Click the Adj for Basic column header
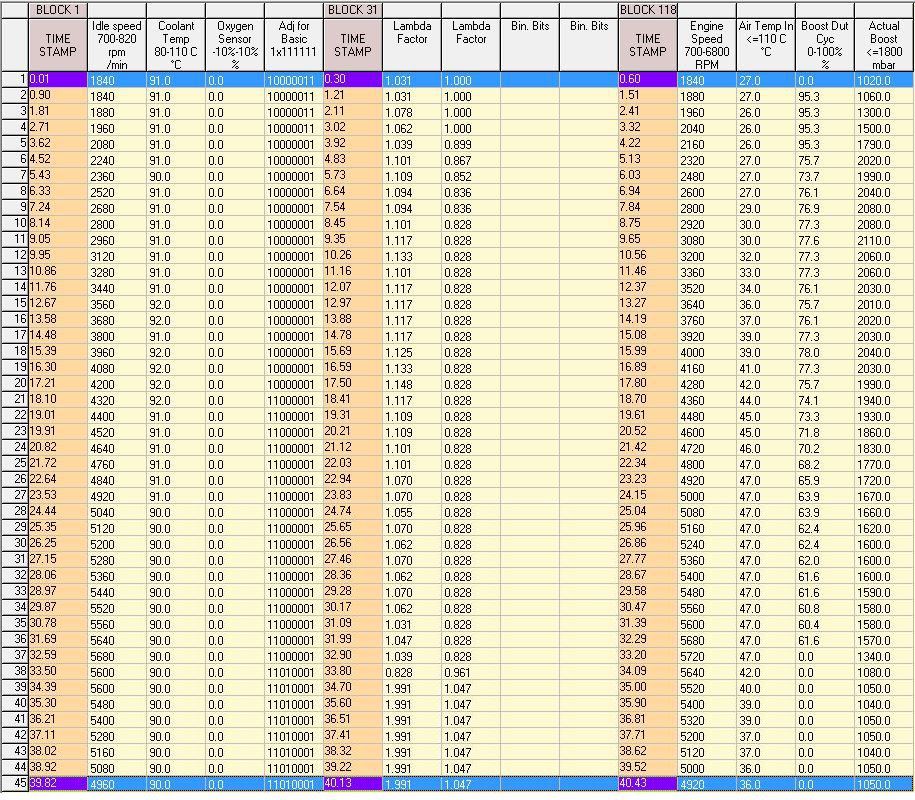This screenshot has width=915, height=800. coord(293,45)
